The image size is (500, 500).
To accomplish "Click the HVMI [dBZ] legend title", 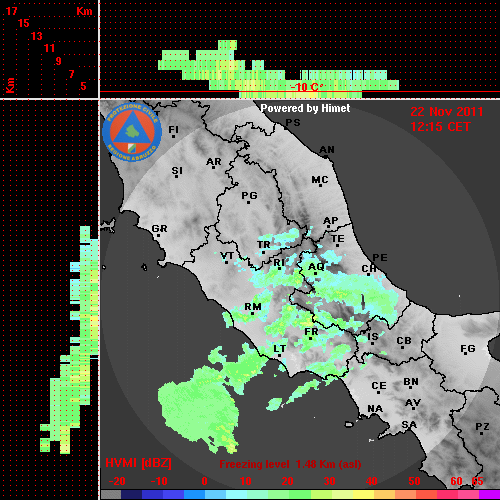I will [x=138, y=463].
